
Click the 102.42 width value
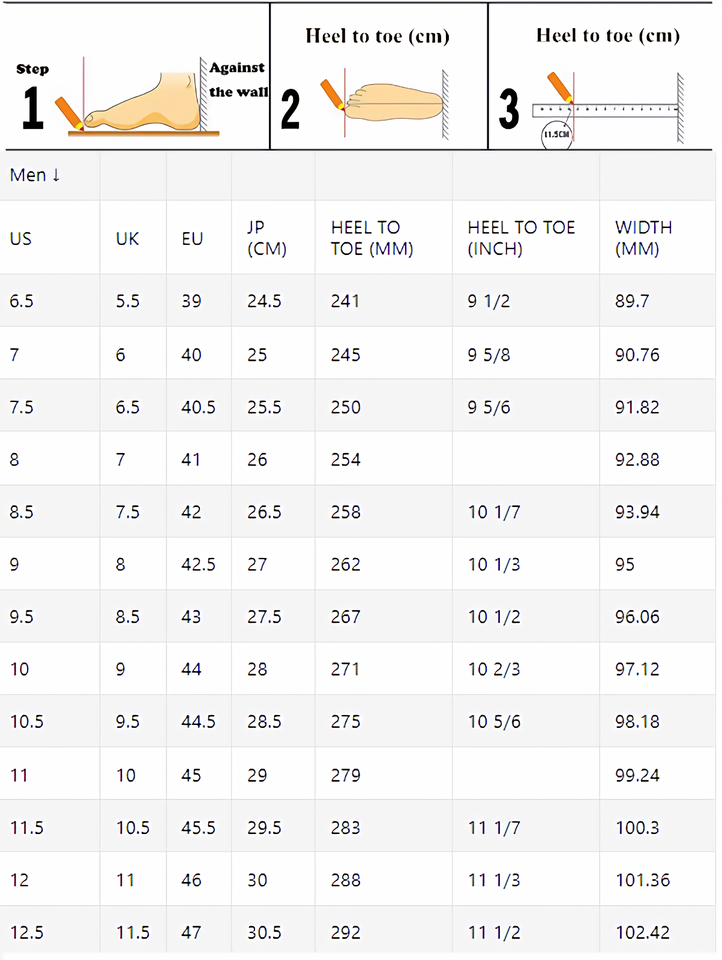point(643,933)
